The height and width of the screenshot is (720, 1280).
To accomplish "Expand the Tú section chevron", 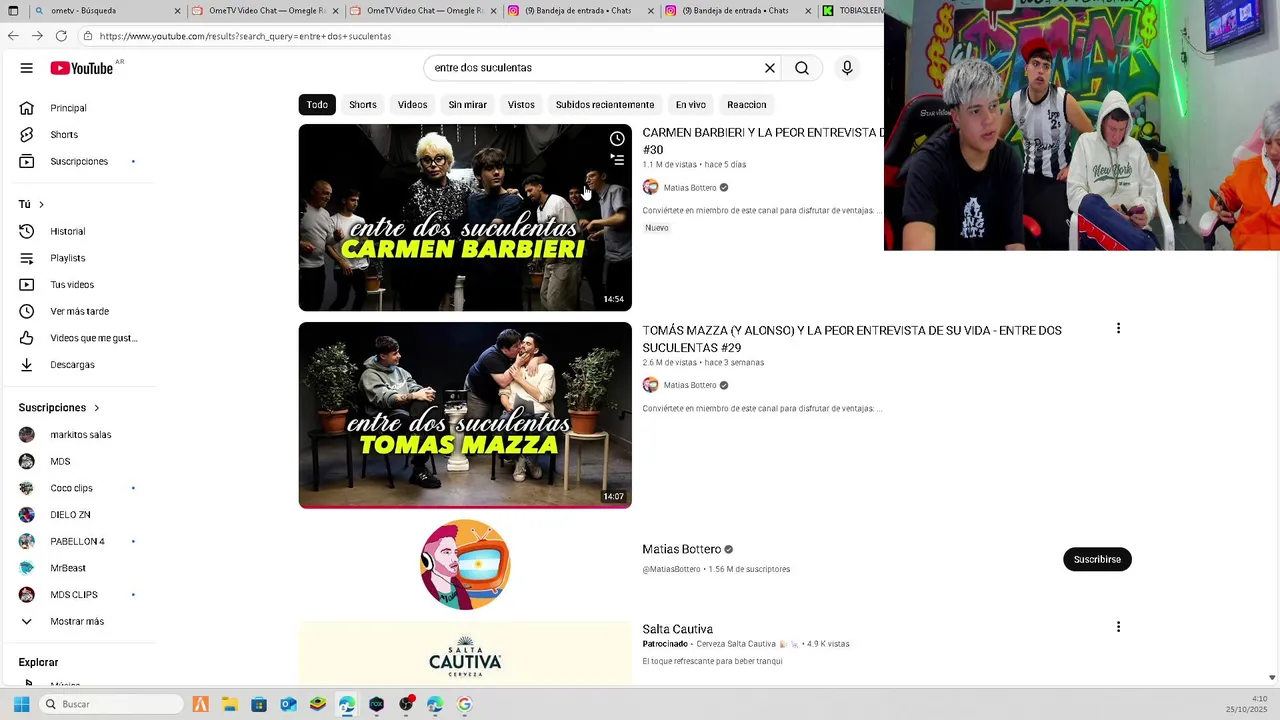I will (x=41, y=204).
